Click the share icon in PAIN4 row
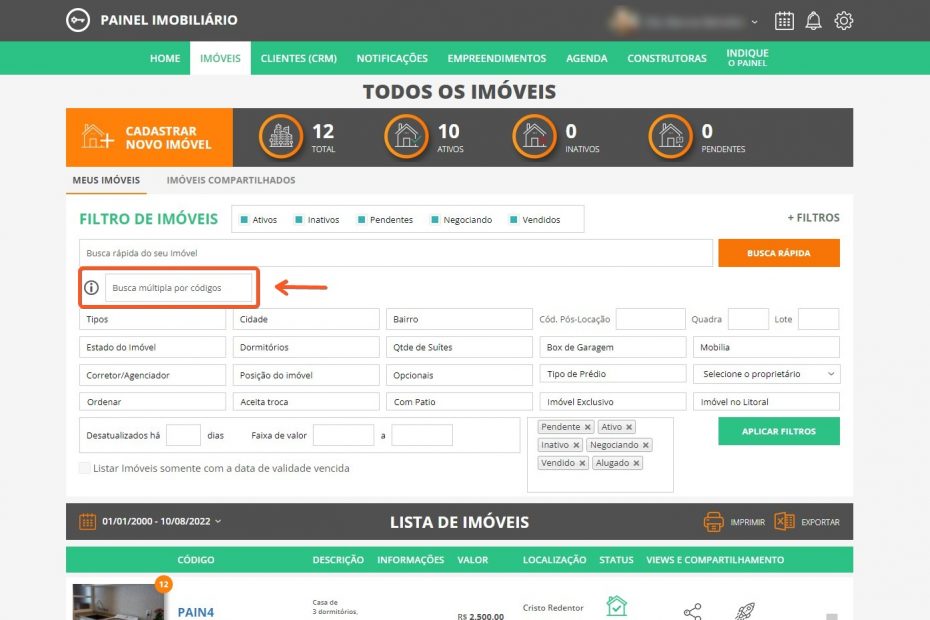Screen dimensions: 930x620 click(x=692, y=611)
